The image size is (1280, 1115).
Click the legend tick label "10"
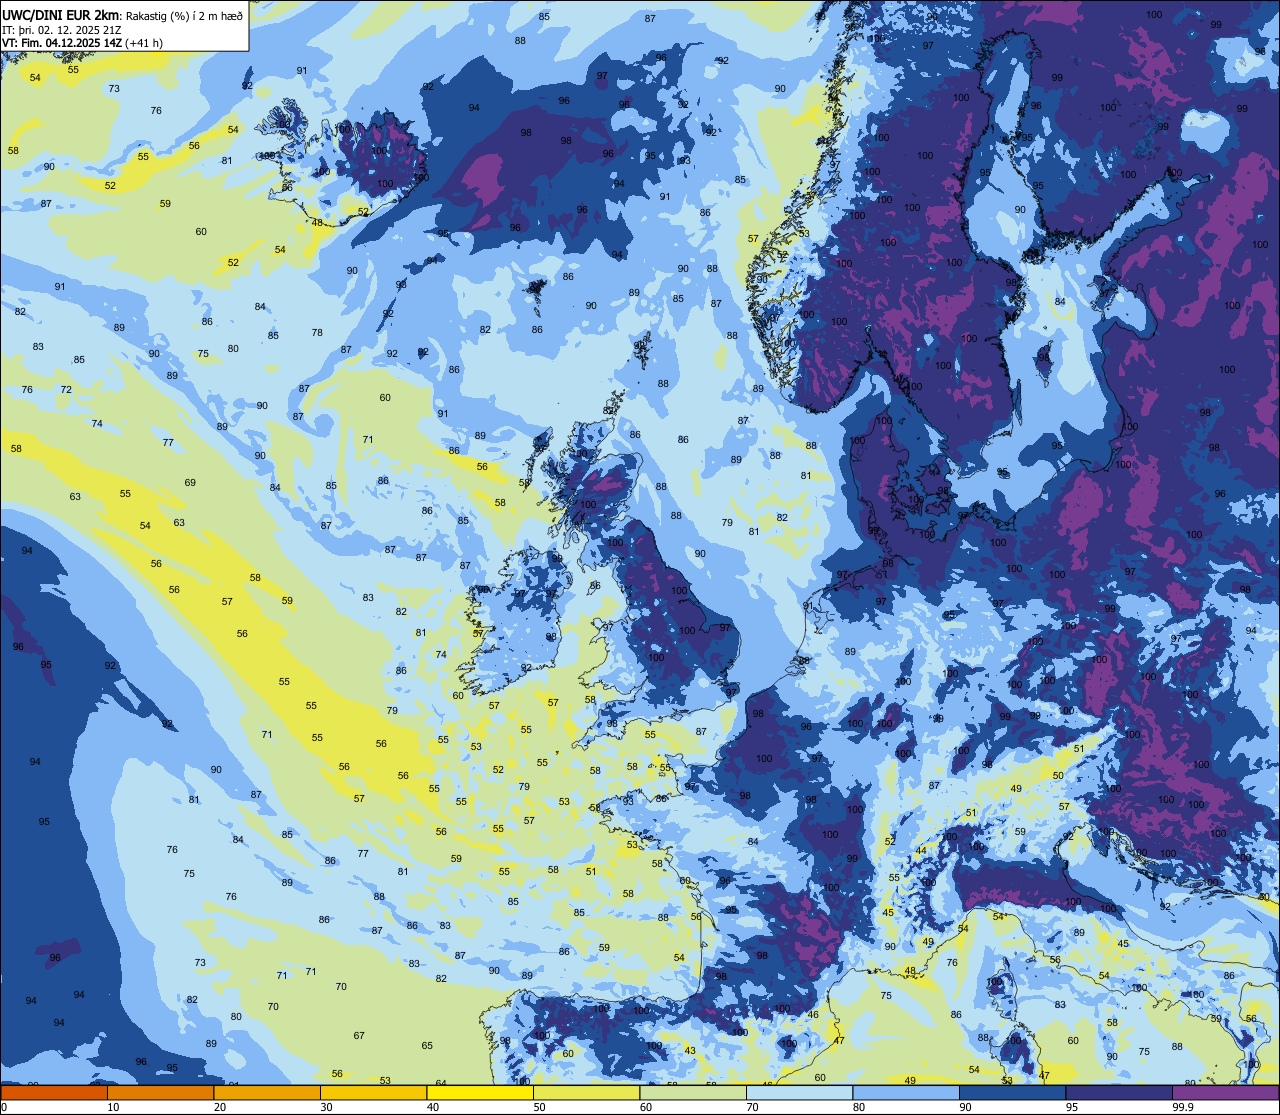113,1107
